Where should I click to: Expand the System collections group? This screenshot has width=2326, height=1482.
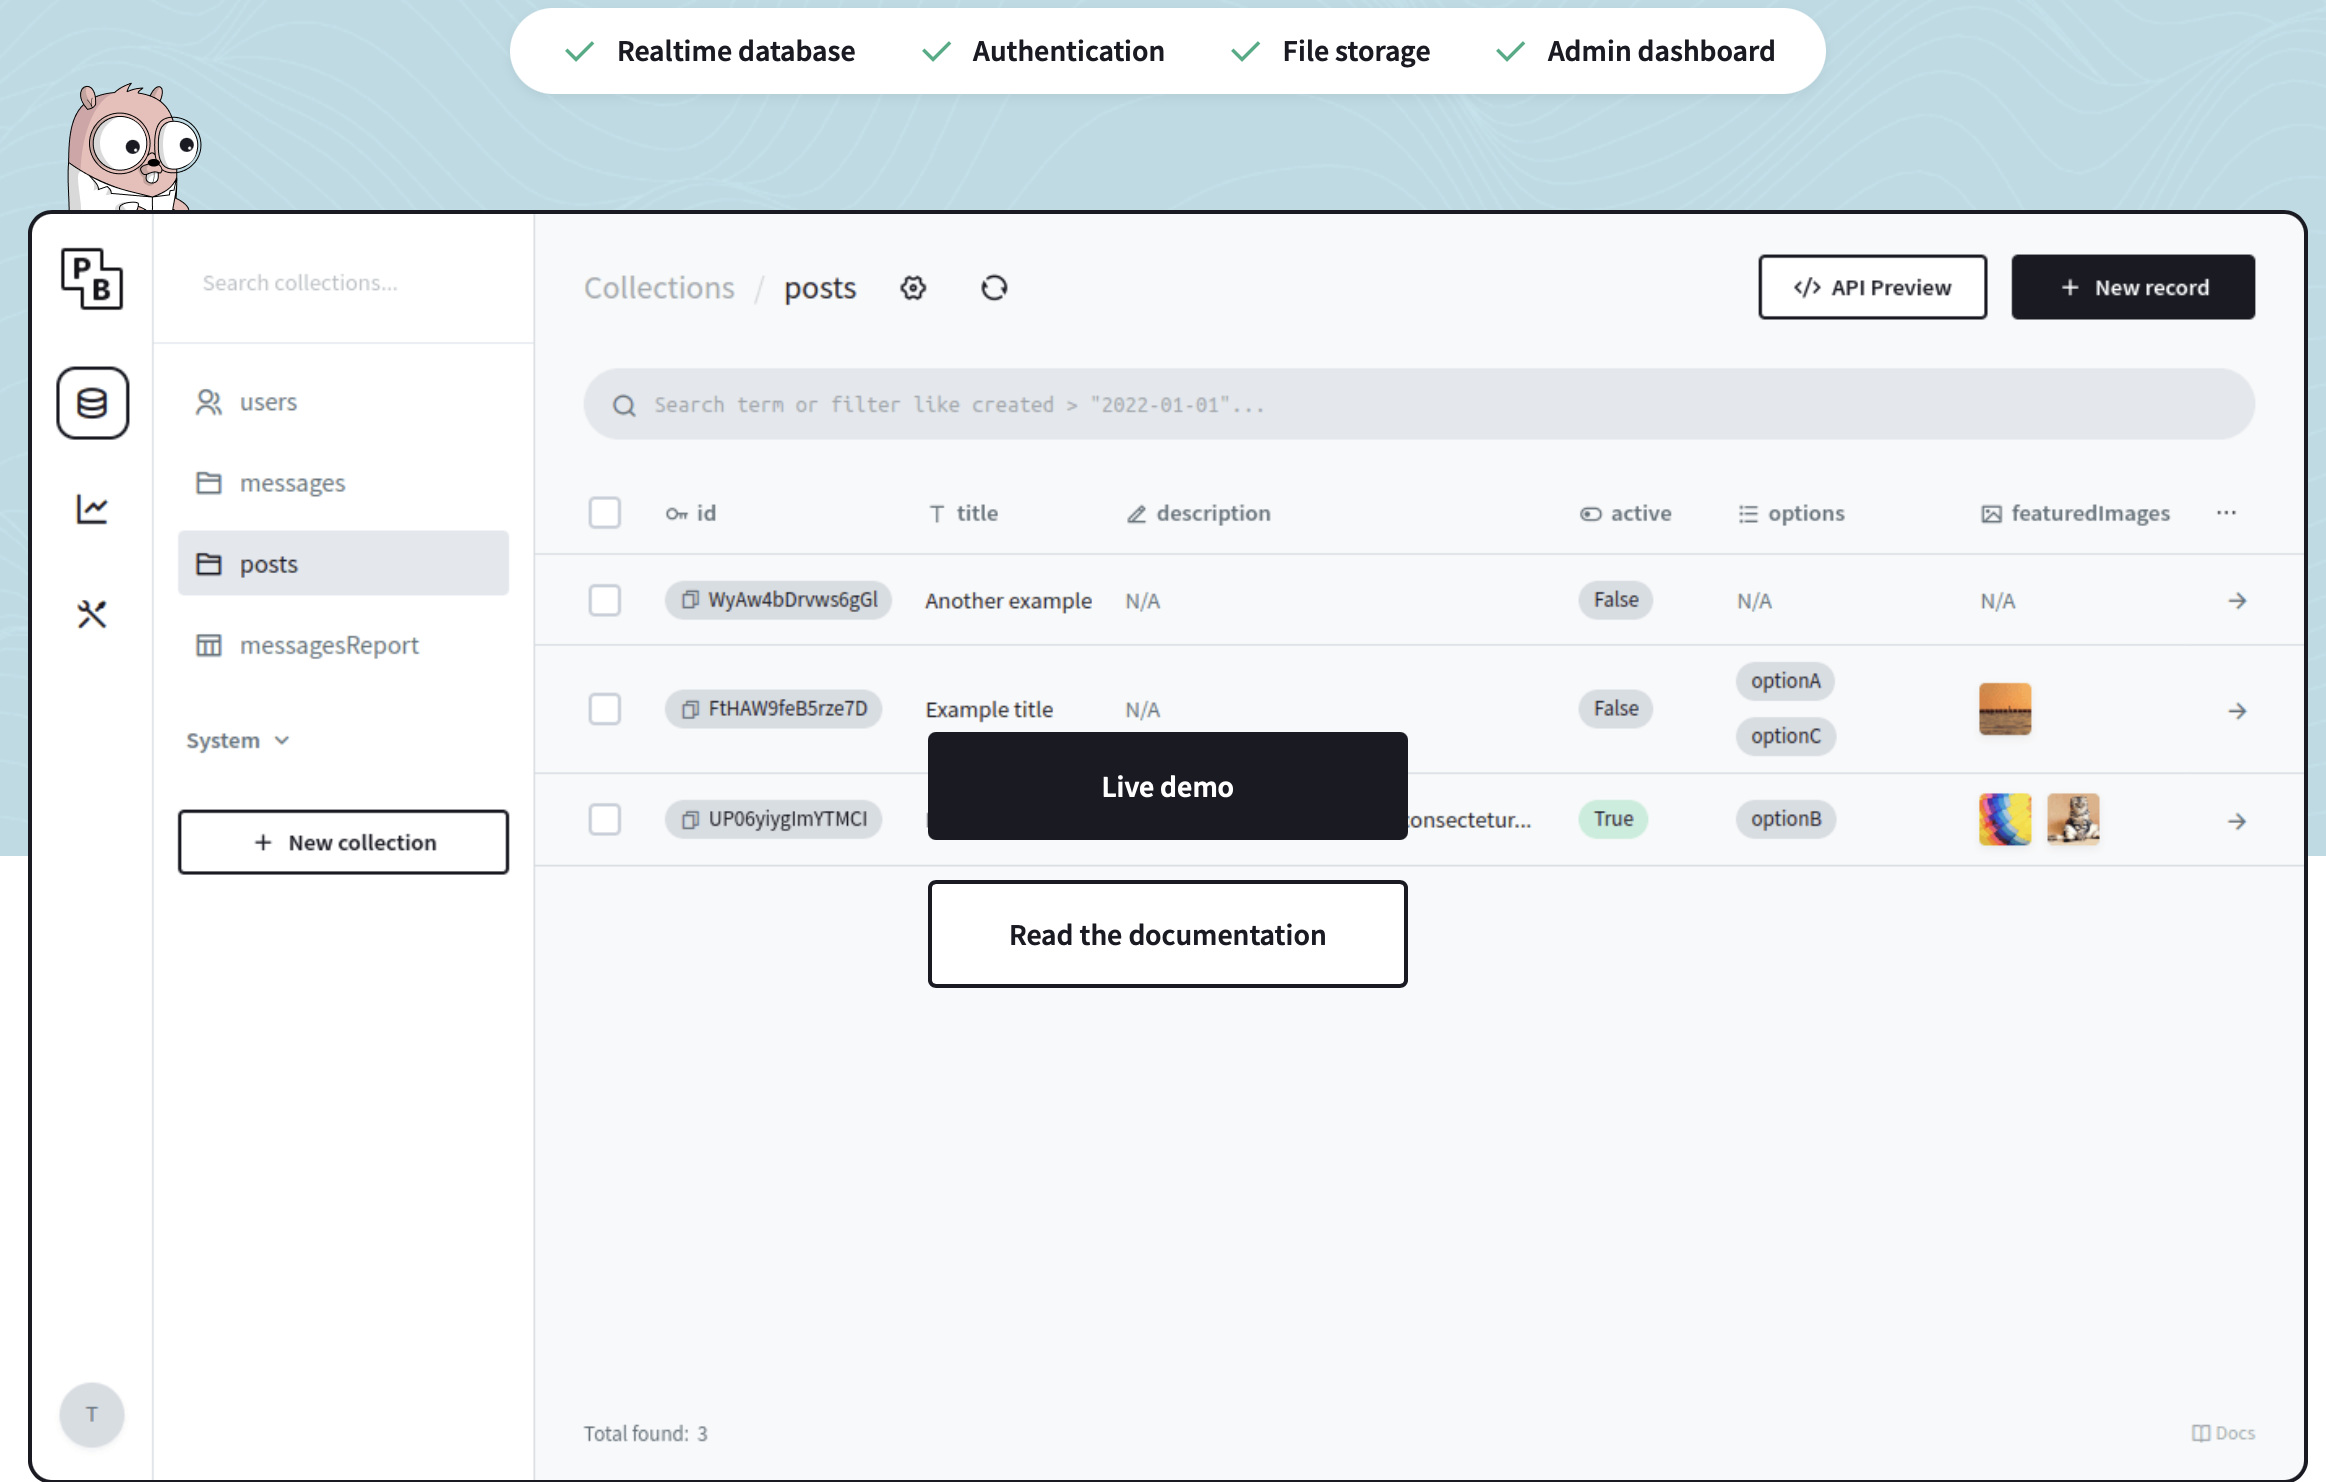click(237, 741)
